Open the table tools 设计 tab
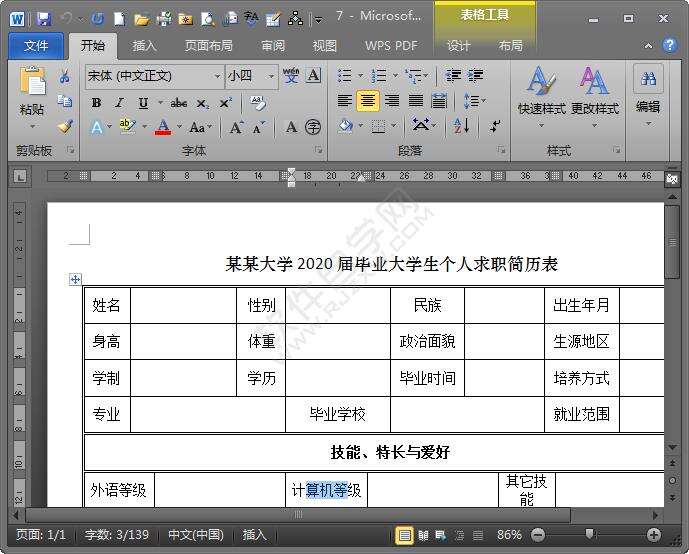Screen dimensions: 689x554 (x=459, y=46)
